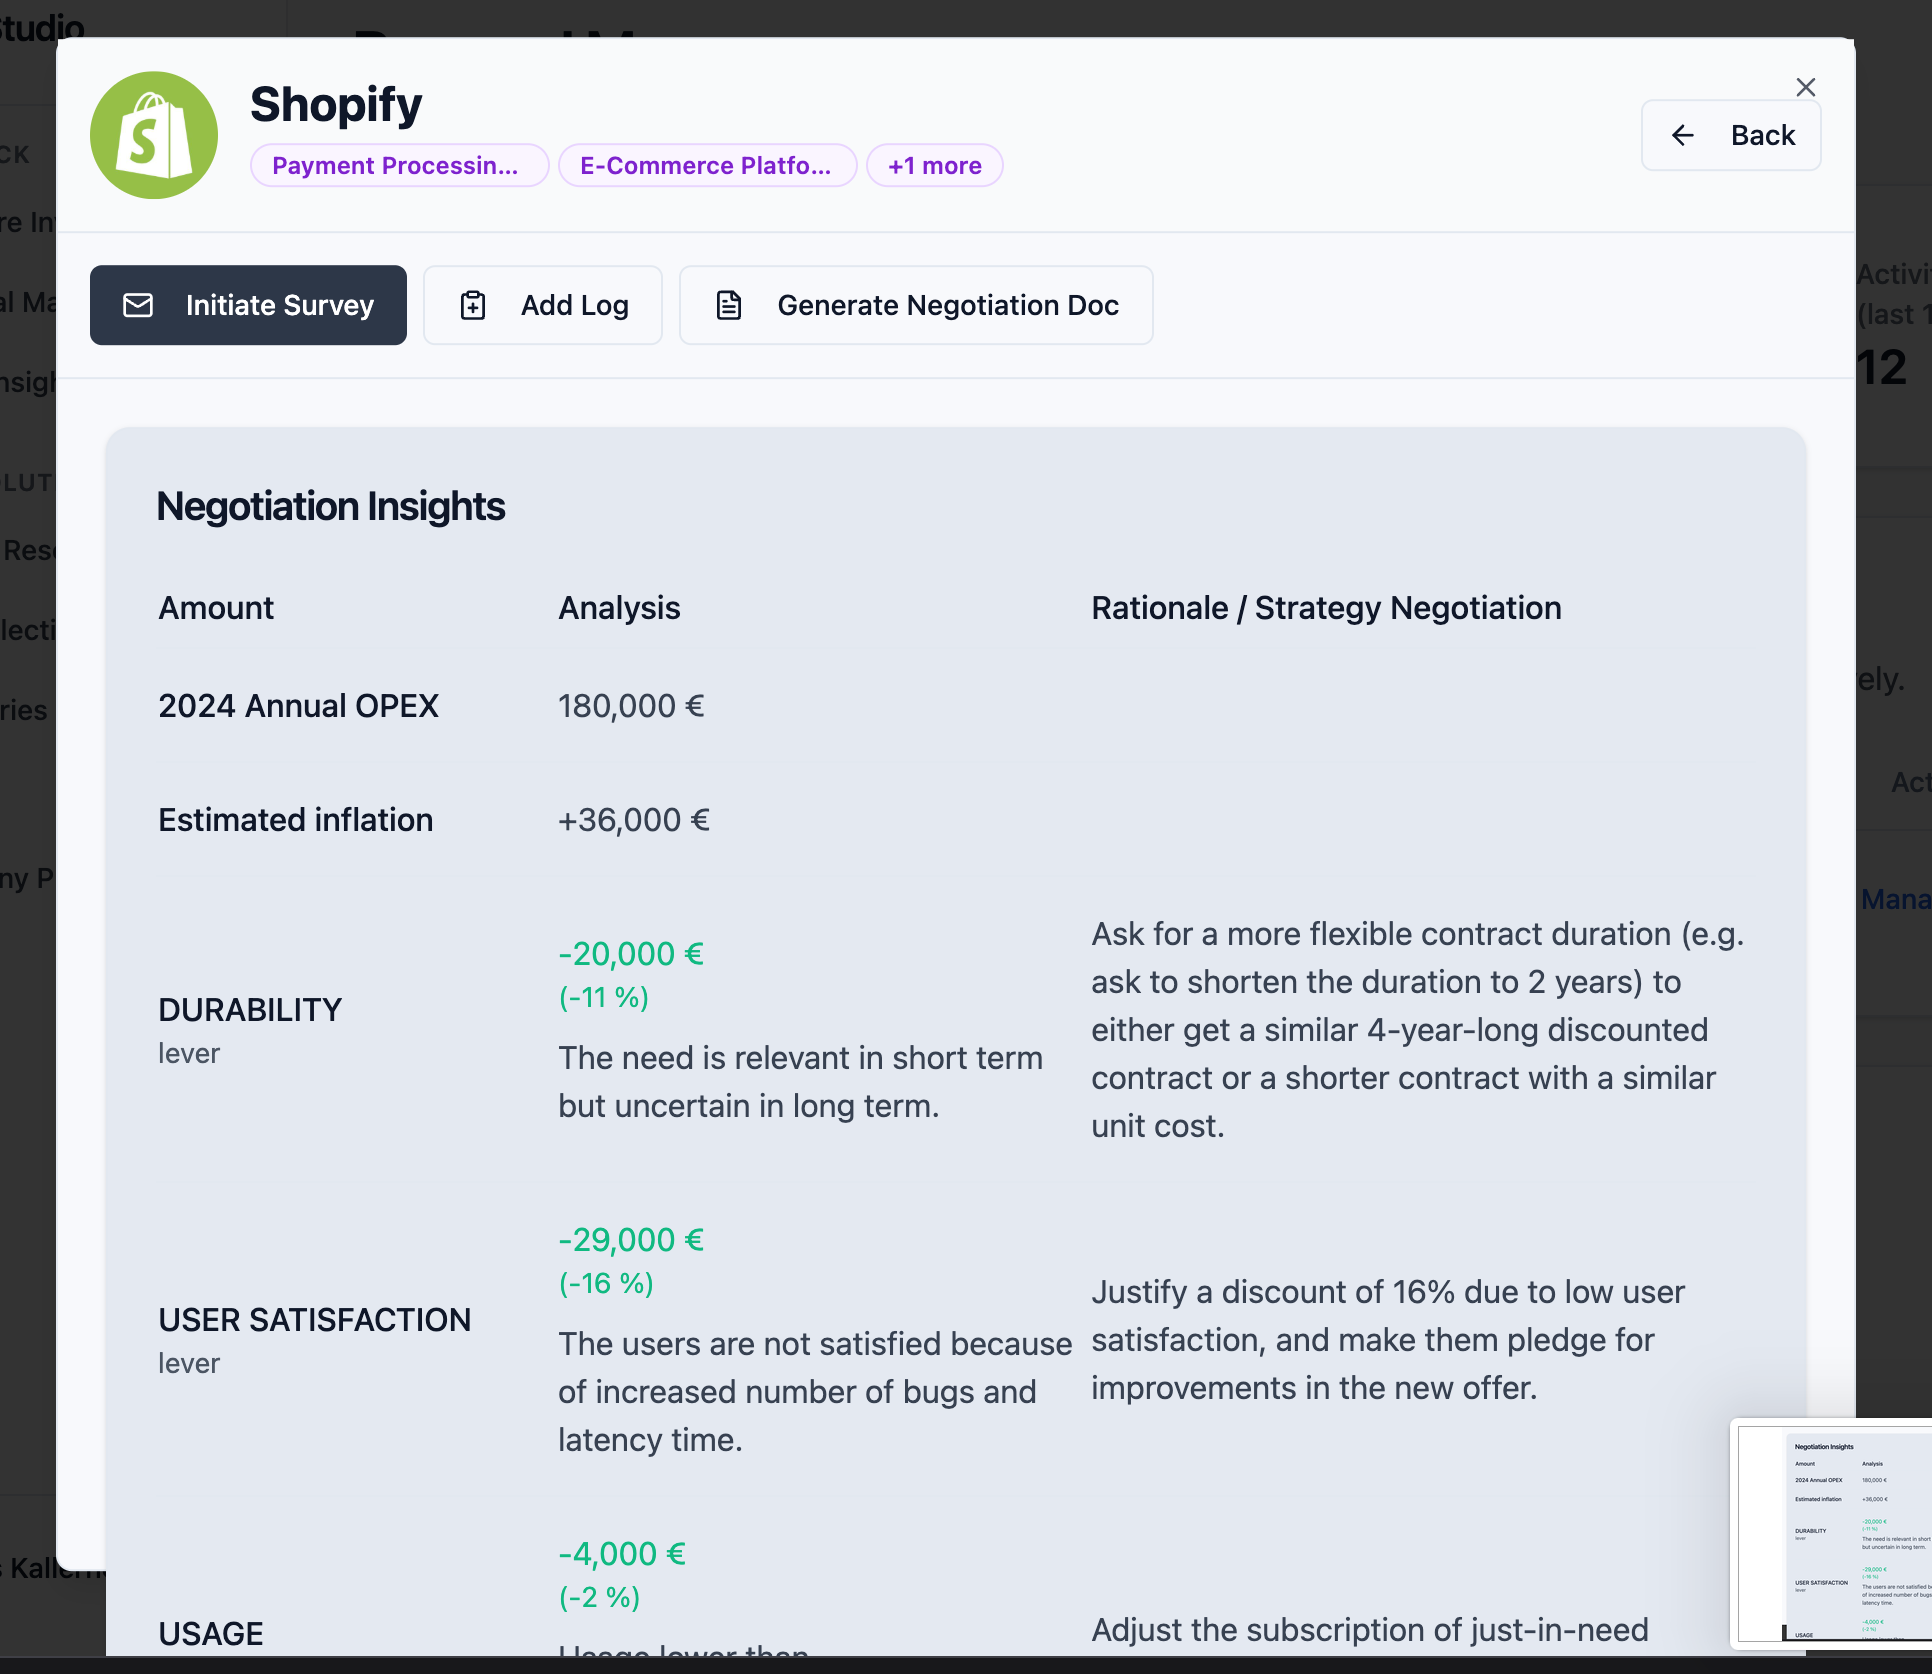Image resolution: width=1932 pixels, height=1674 pixels.
Task: Click the Amount column header
Action: [216, 608]
